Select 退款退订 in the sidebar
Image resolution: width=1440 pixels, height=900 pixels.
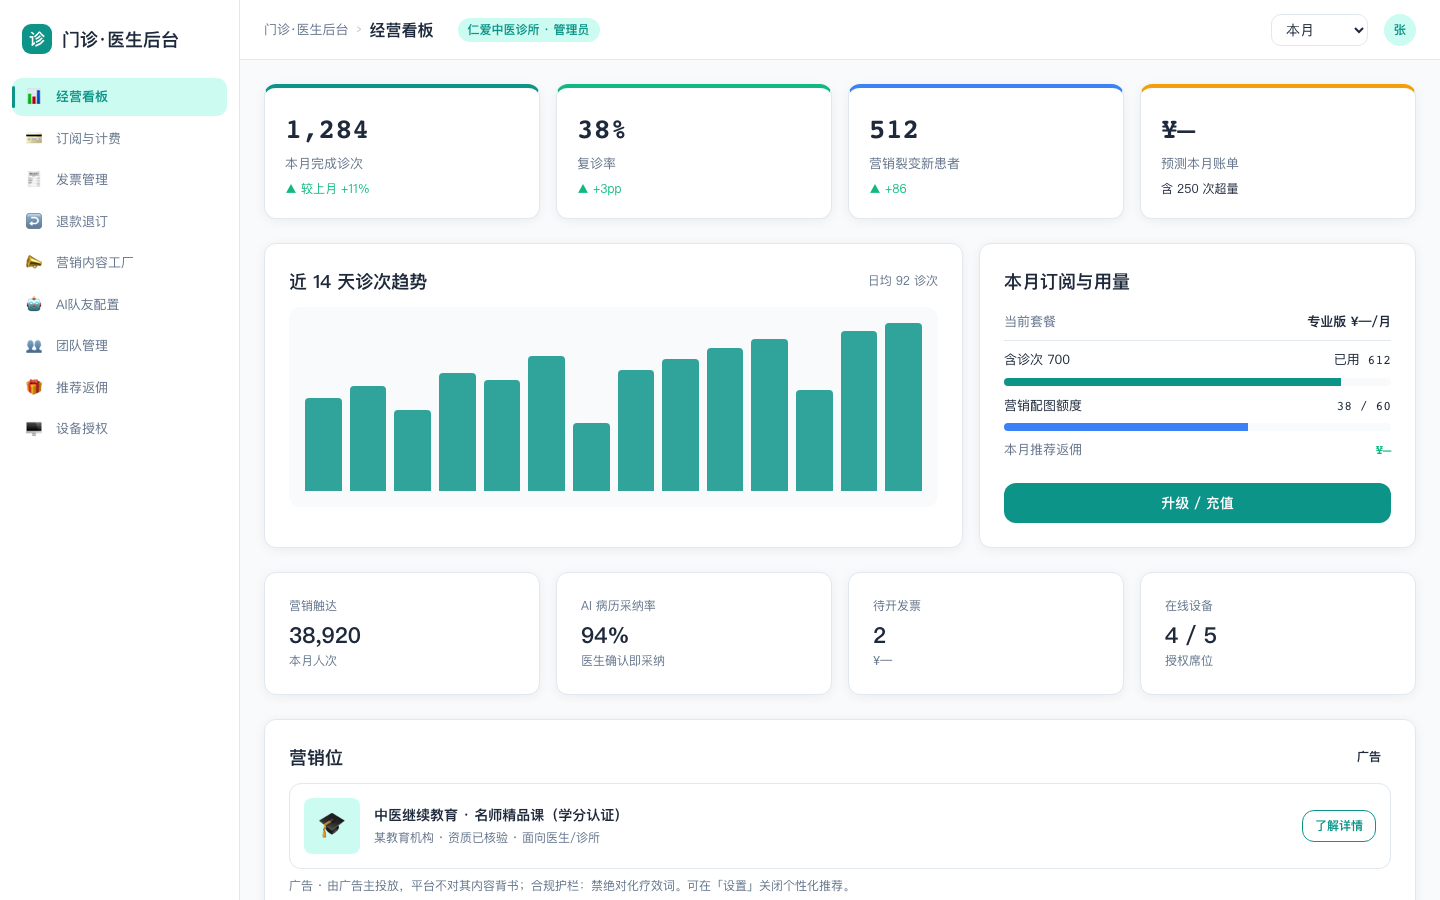click(x=120, y=221)
